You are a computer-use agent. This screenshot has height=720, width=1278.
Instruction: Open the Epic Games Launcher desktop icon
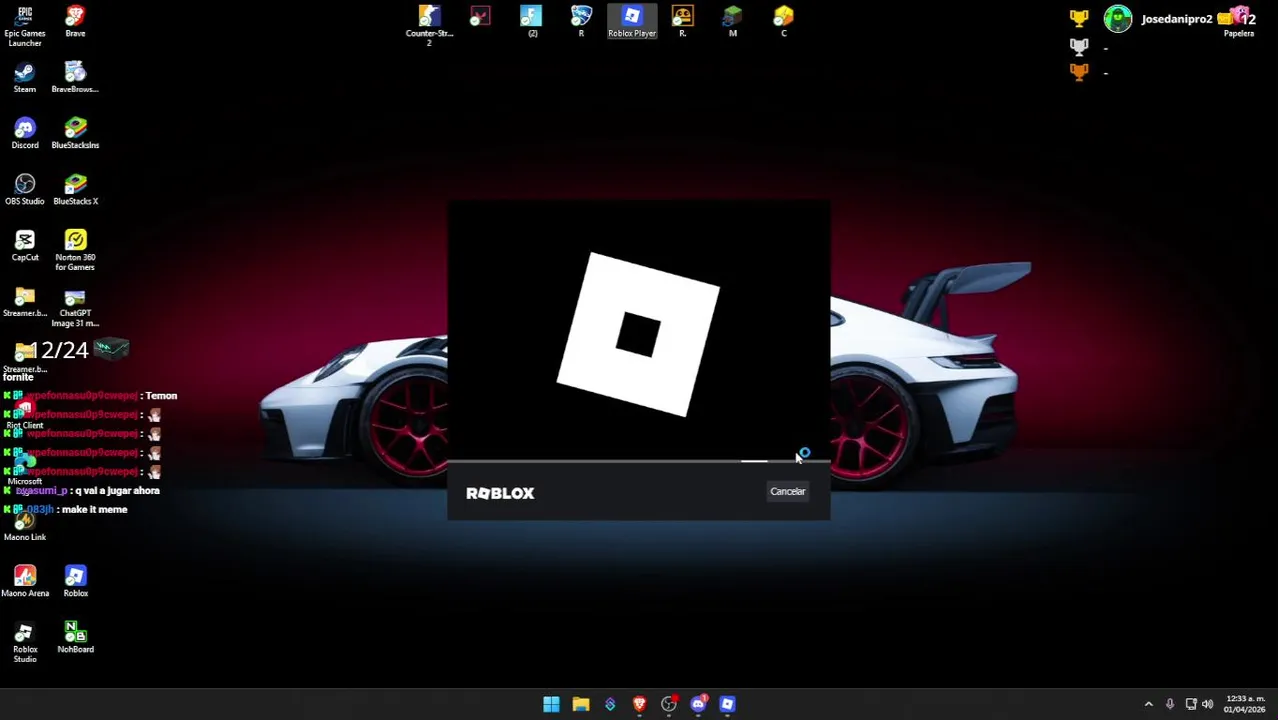(25, 26)
